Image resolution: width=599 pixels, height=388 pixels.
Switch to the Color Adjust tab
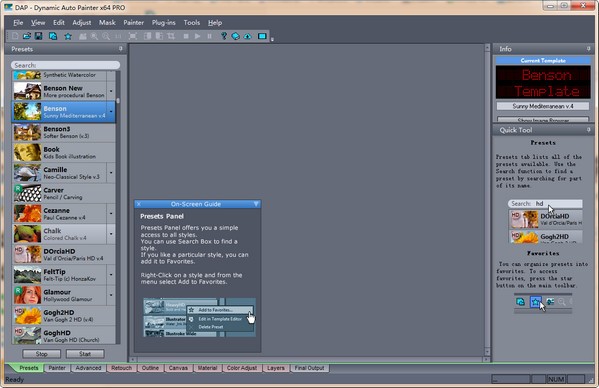click(x=242, y=368)
